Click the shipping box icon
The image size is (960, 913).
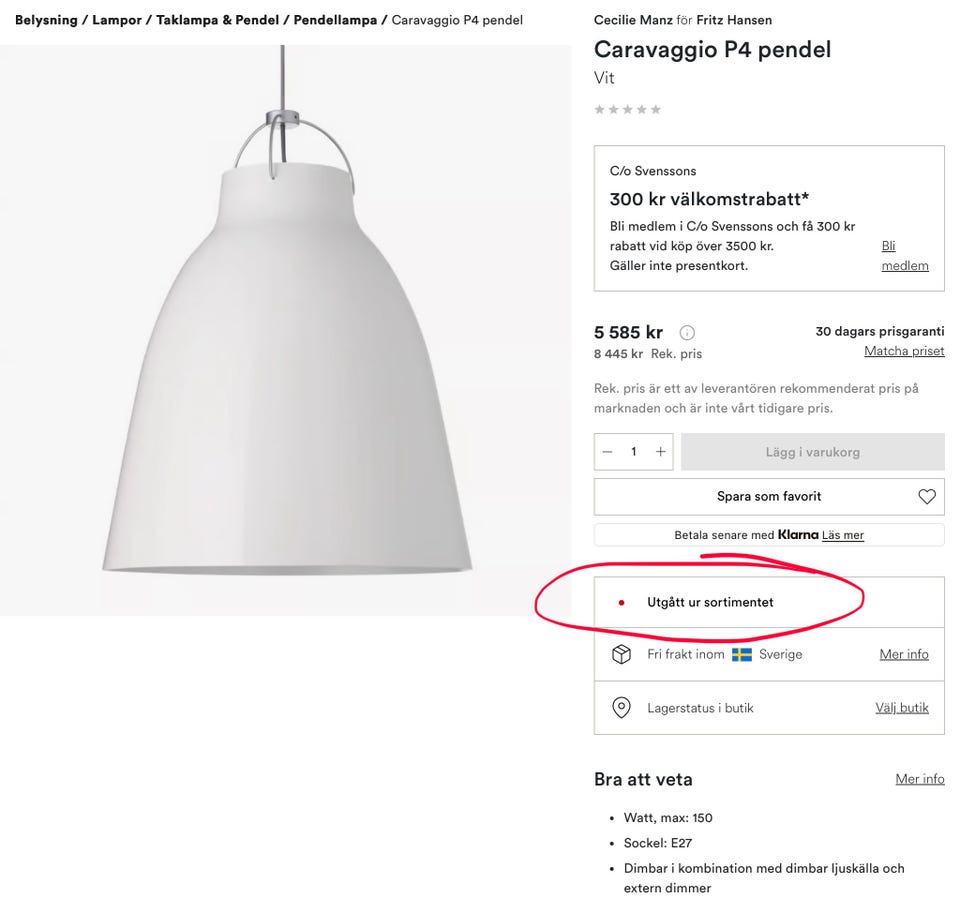click(x=621, y=654)
